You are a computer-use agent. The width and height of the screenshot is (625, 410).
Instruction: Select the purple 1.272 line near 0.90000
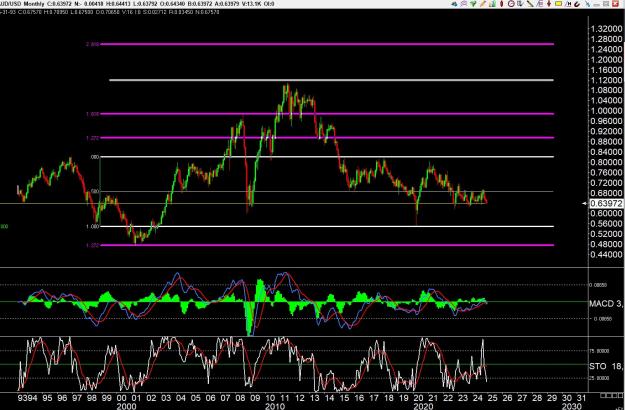[x=327, y=137]
